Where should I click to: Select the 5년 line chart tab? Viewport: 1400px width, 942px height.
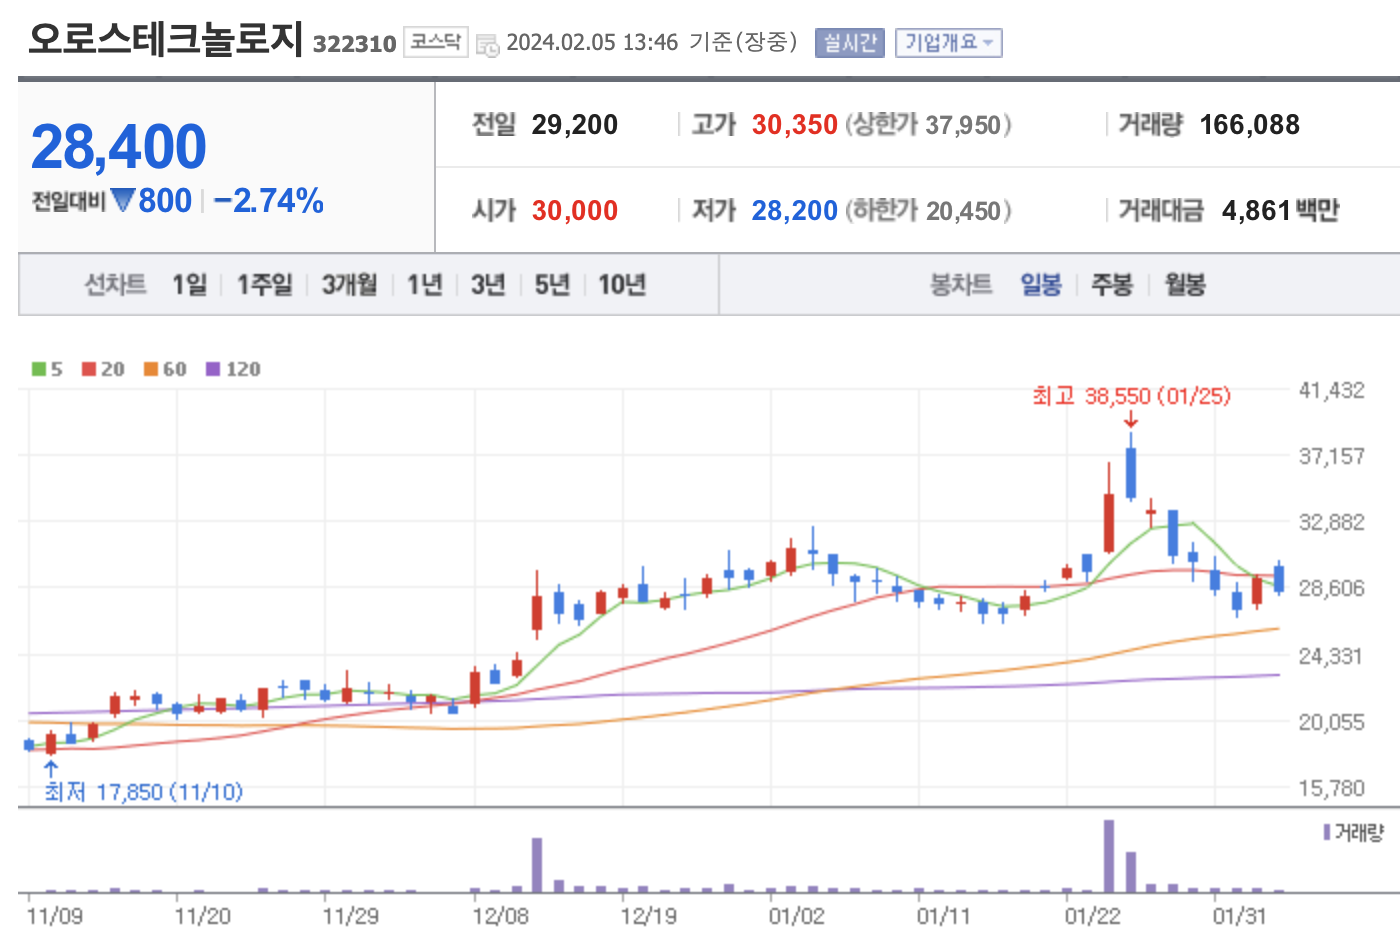552,285
